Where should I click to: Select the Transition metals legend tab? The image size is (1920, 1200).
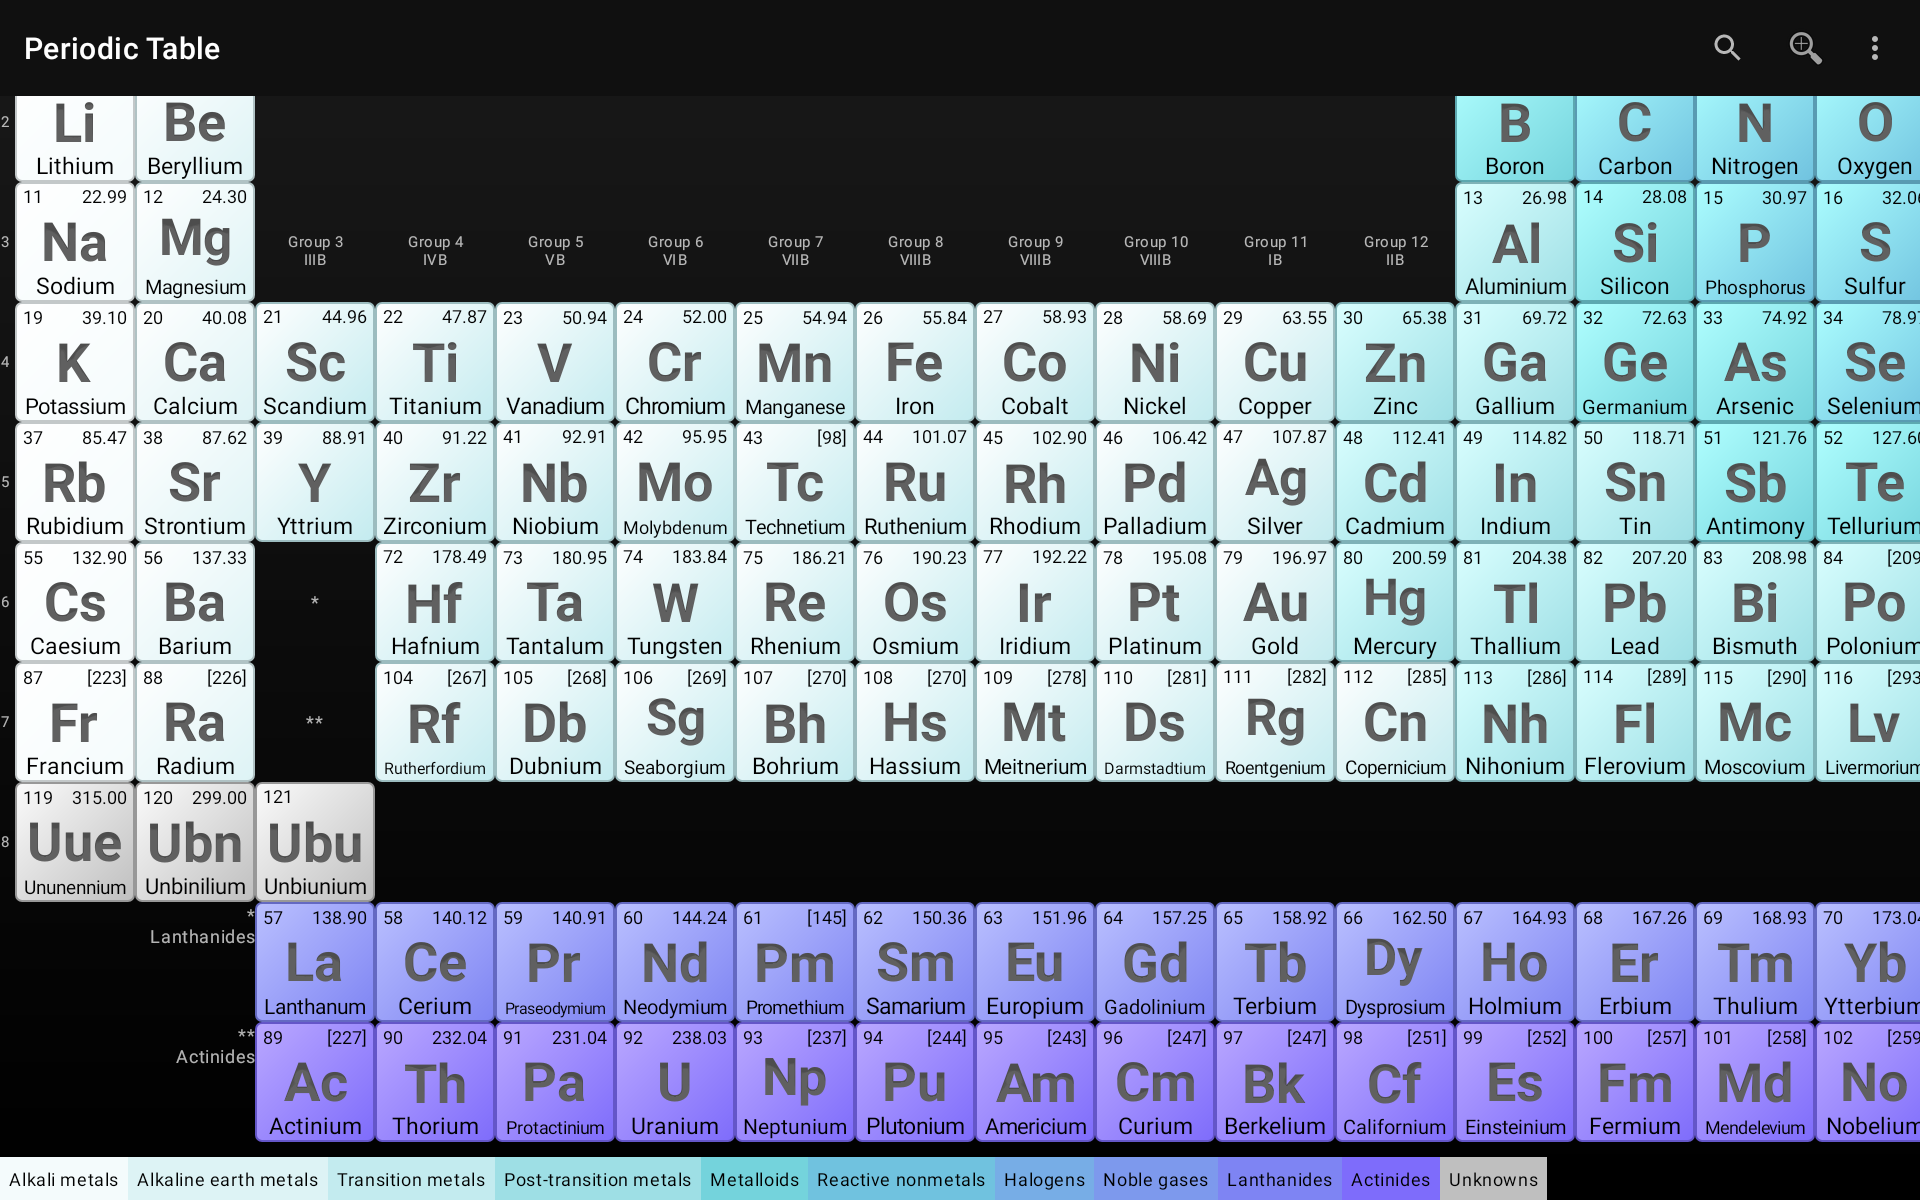click(411, 1179)
